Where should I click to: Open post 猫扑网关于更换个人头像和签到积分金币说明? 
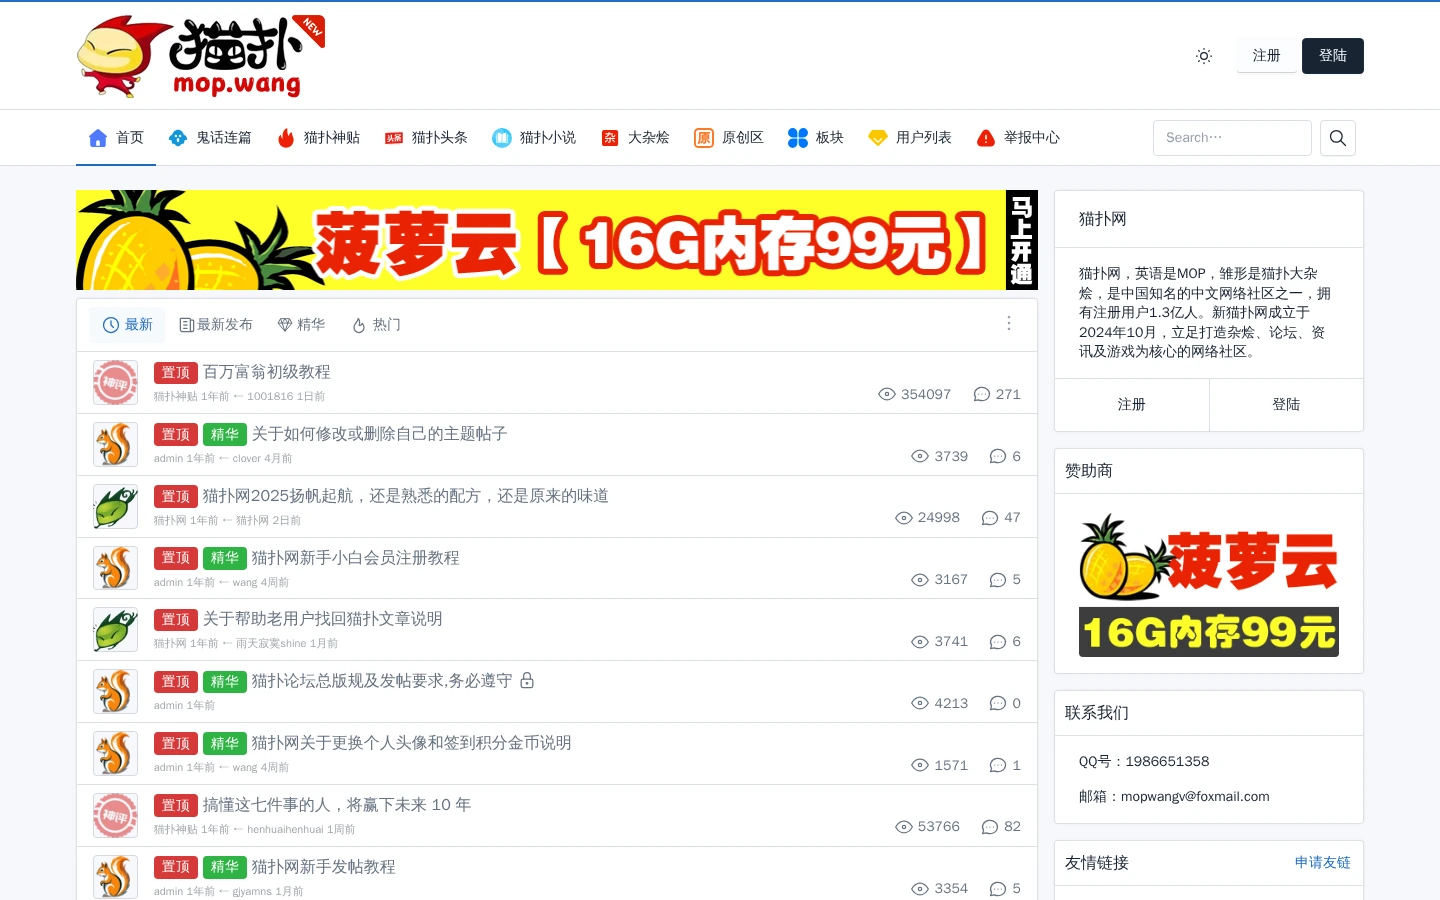[x=411, y=743]
